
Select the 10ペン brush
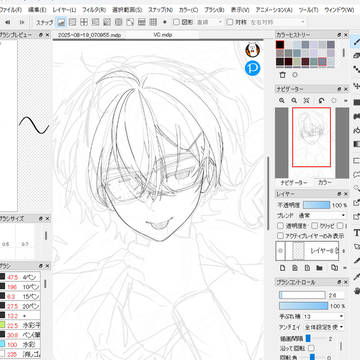pyautogui.click(x=20, y=287)
